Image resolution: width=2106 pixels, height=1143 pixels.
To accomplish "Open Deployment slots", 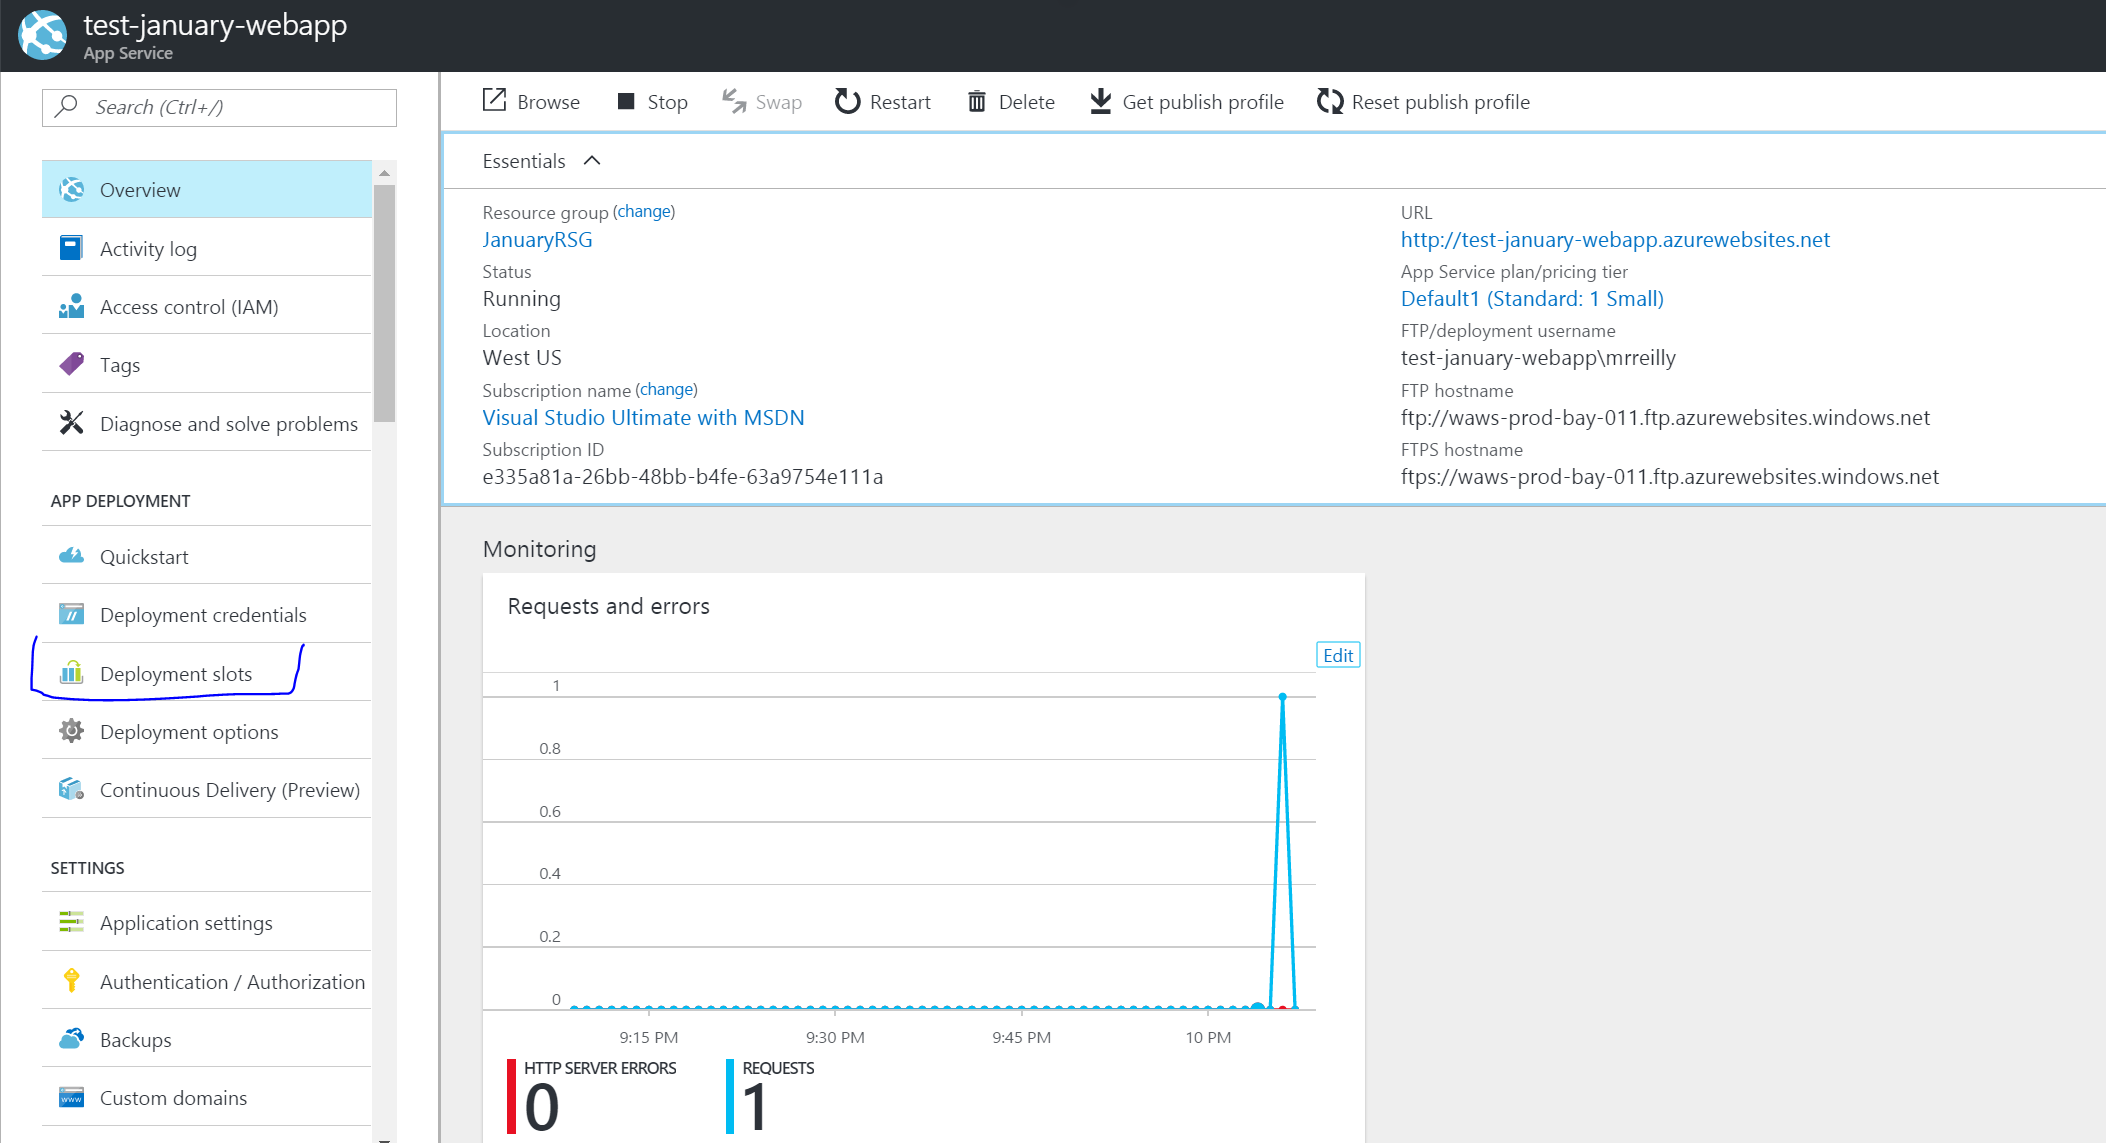I will tap(206, 672).
